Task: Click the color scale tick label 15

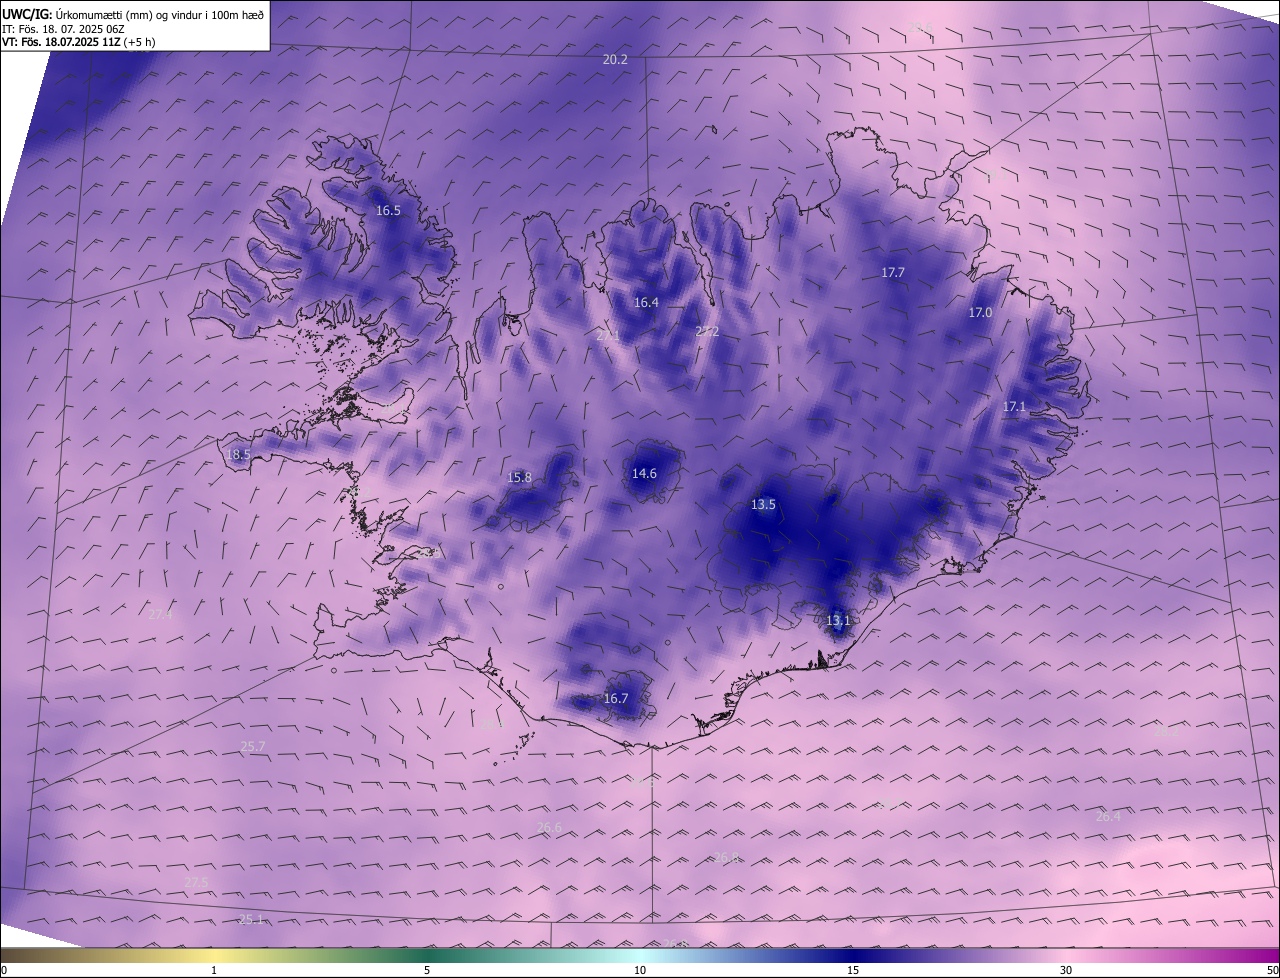Action: (x=853, y=970)
